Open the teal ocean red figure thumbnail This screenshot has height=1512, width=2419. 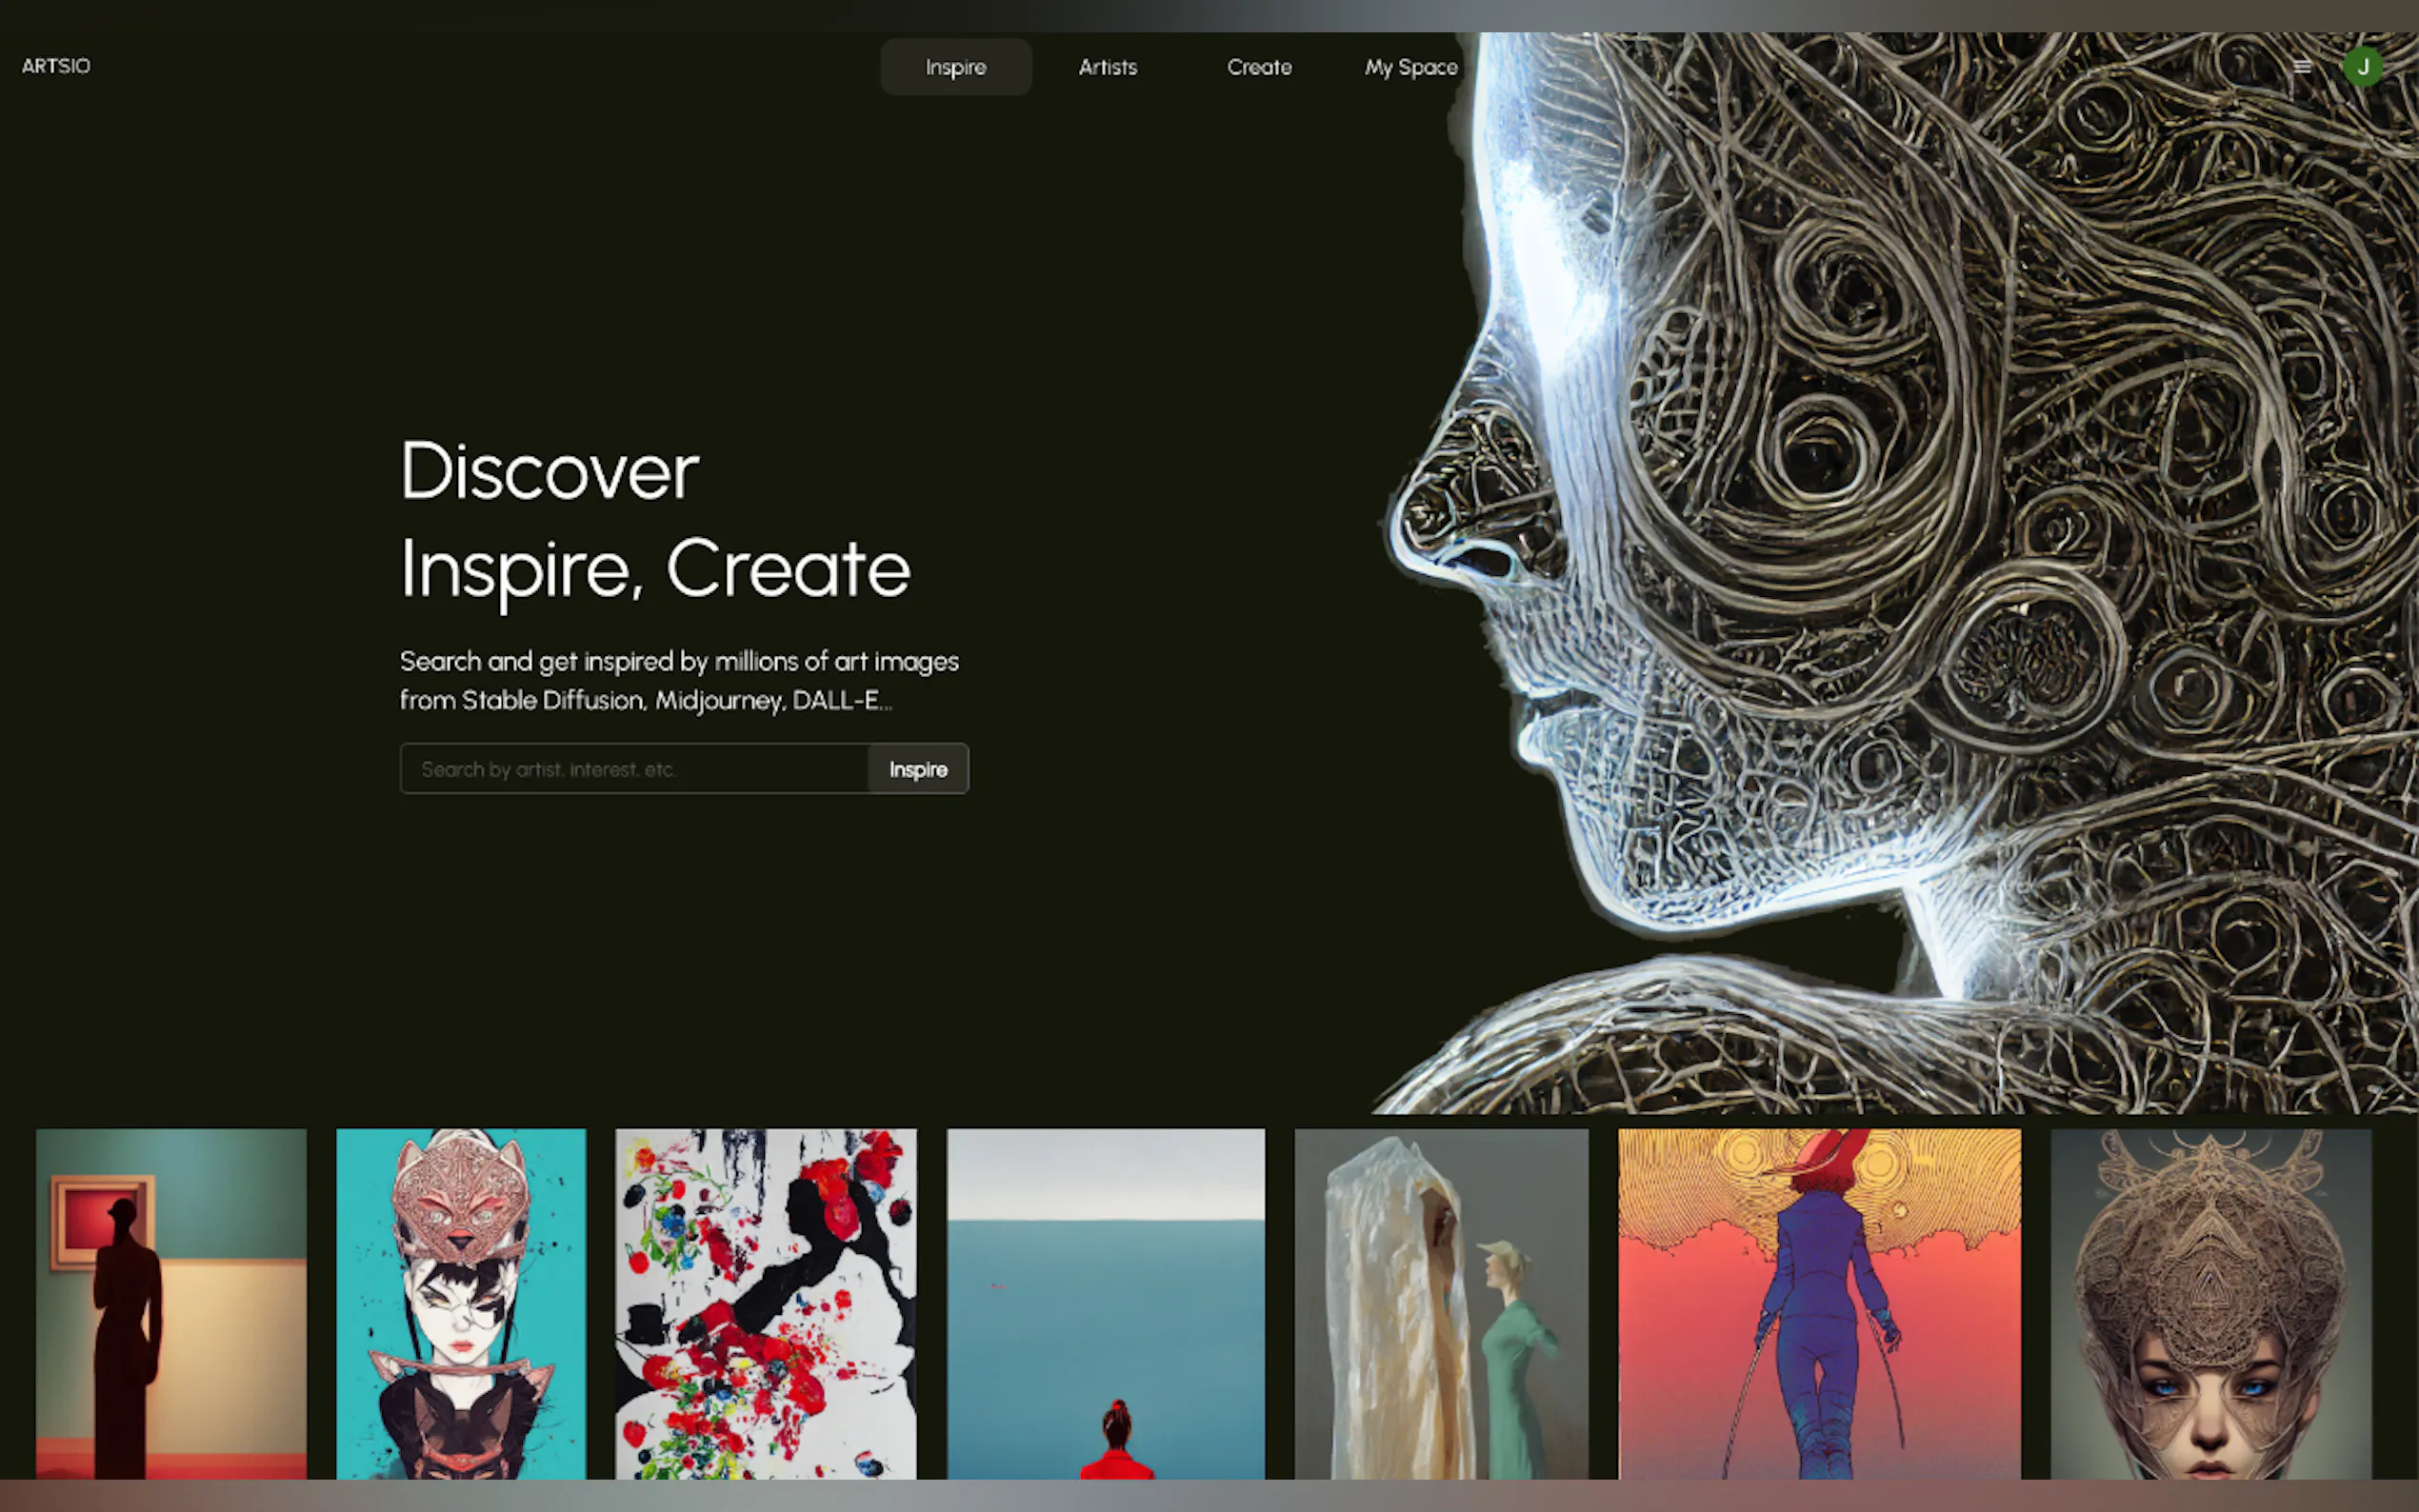coord(1105,1303)
